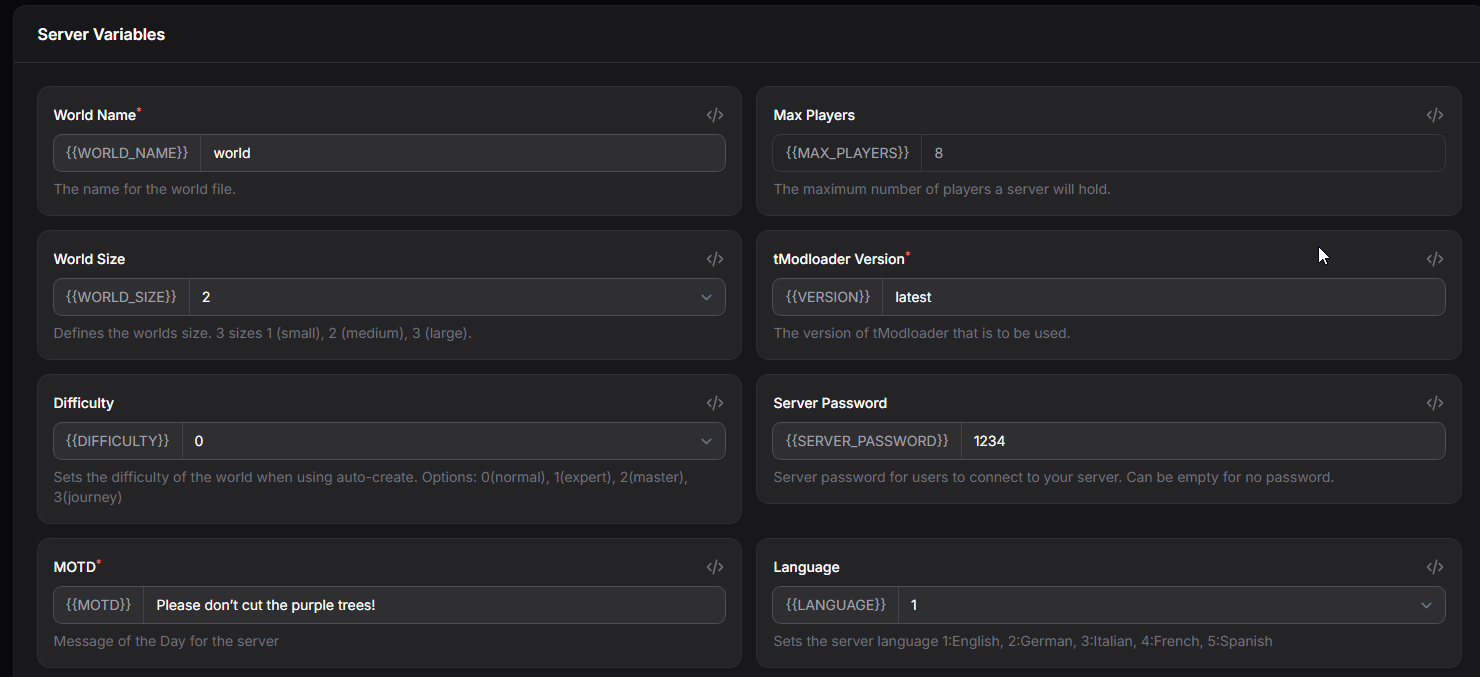Click the code icon on Difficulty card

(x=714, y=403)
